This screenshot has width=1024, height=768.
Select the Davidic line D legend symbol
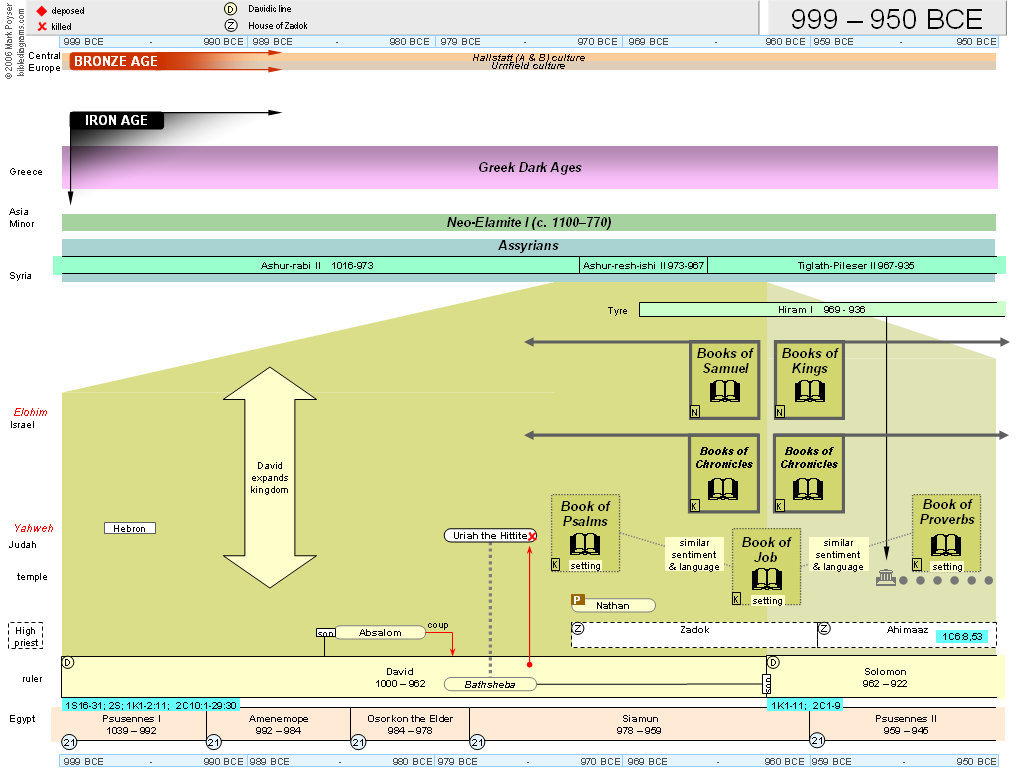(x=231, y=9)
